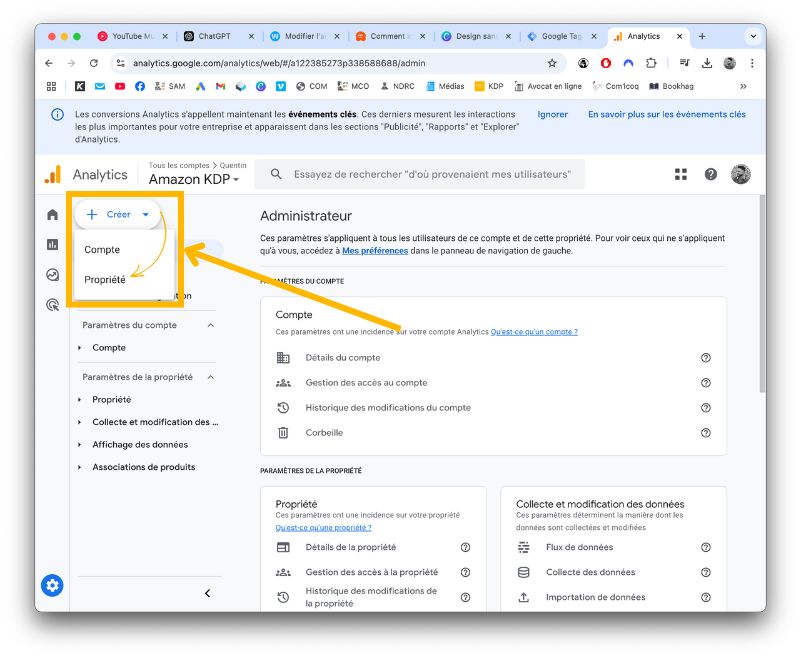801x658 pixels.
Task: Click help icon for Détails du compte
Action: 705,358
